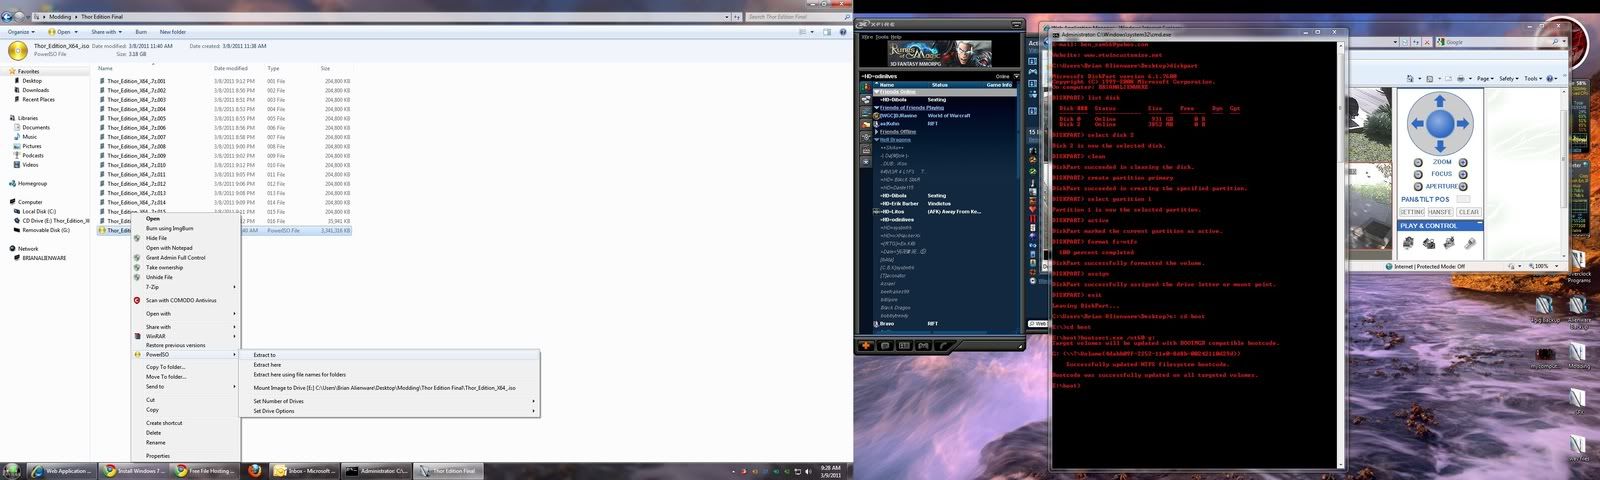Image resolution: width=1600 pixels, height=480 pixels.
Task: Switch to Inbox Microsoft Outlook taskbar item
Action: [305, 470]
